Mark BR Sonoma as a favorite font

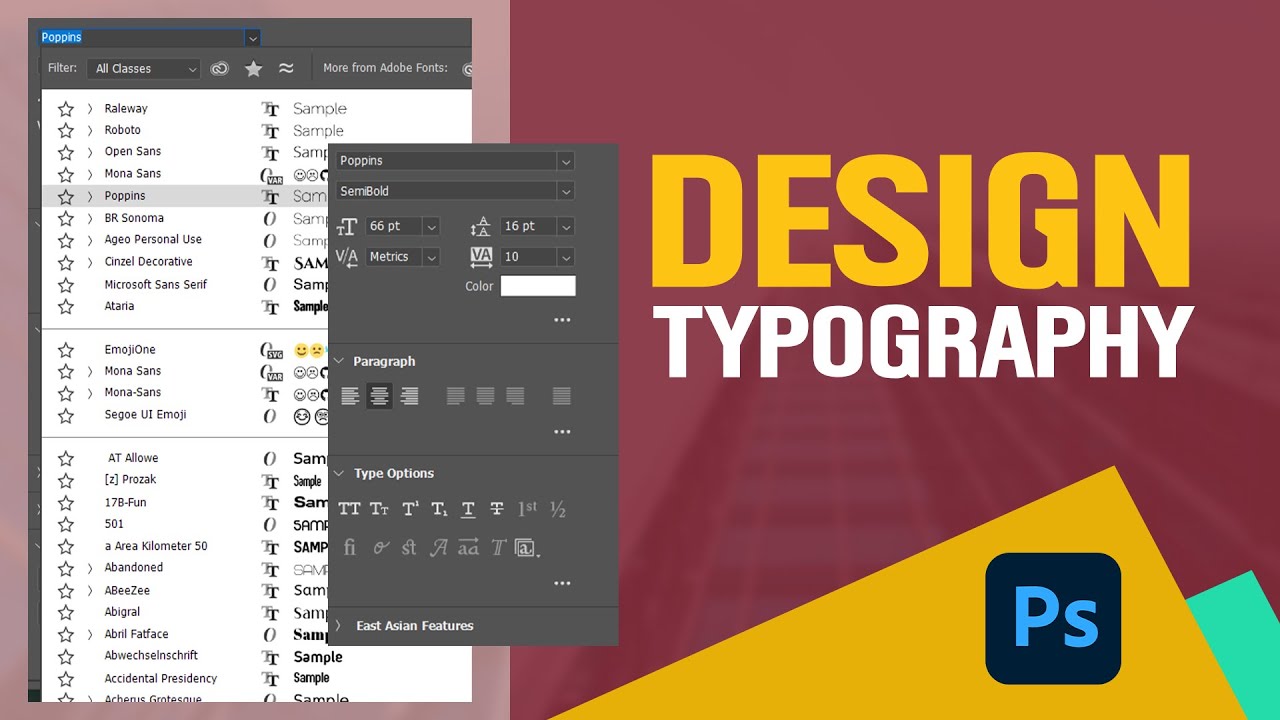(x=66, y=219)
